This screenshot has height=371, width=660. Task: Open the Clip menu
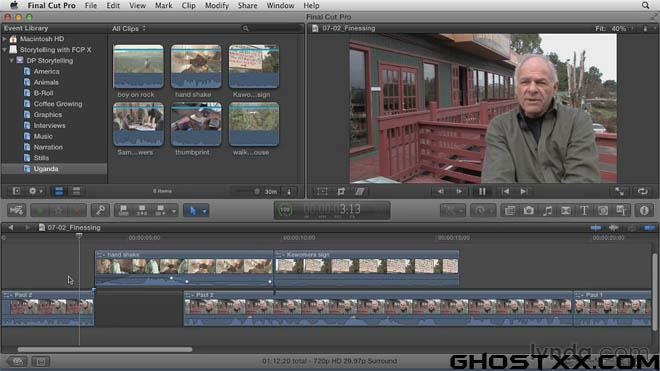tap(189, 5)
